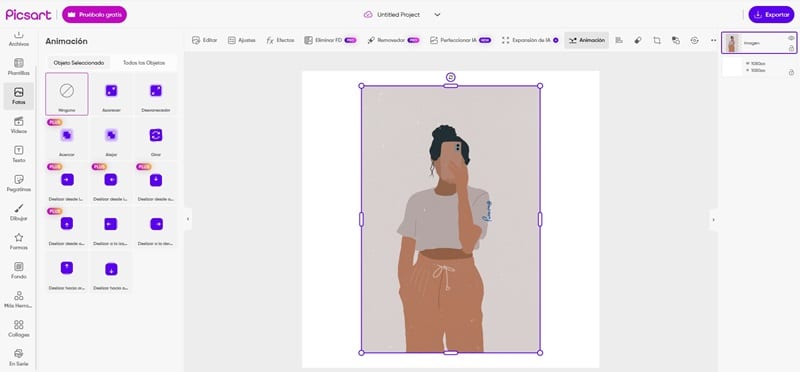Apply the Deslizar a la derecha animation
Viewport: 800px width, 372px height.
pyautogui.click(x=156, y=228)
